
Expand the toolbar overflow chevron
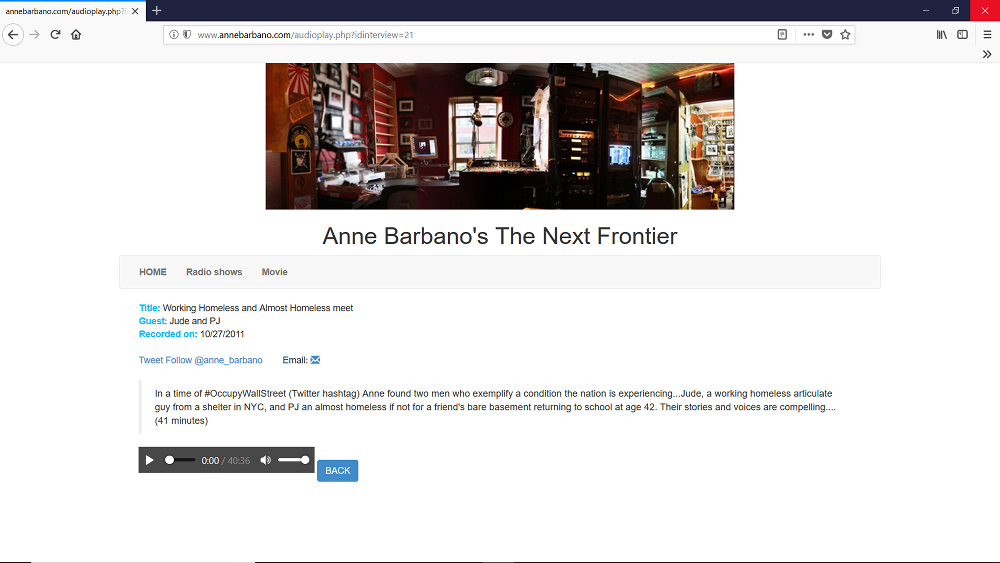pyautogui.click(x=987, y=54)
